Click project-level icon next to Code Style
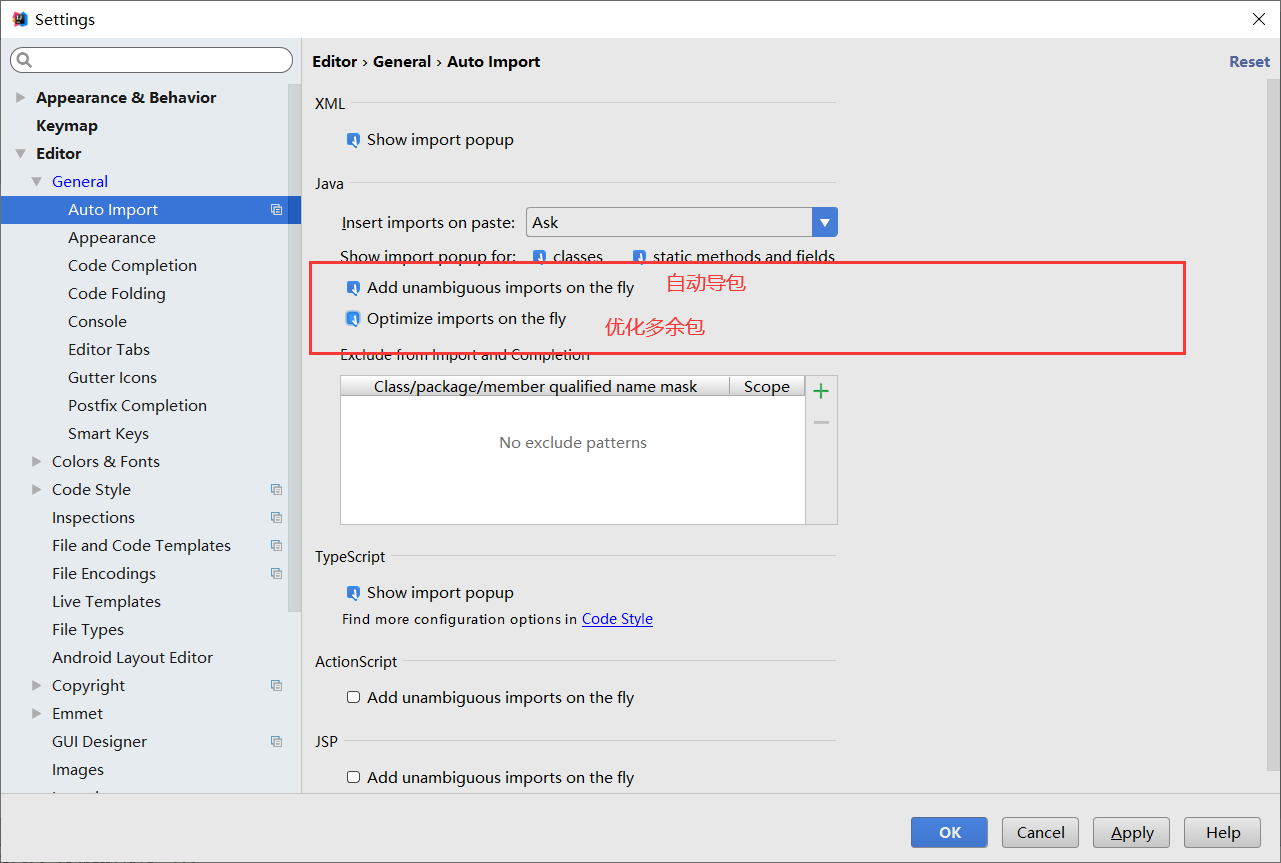The height and width of the screenshot is (863, 1281). [x=276, y=490]
